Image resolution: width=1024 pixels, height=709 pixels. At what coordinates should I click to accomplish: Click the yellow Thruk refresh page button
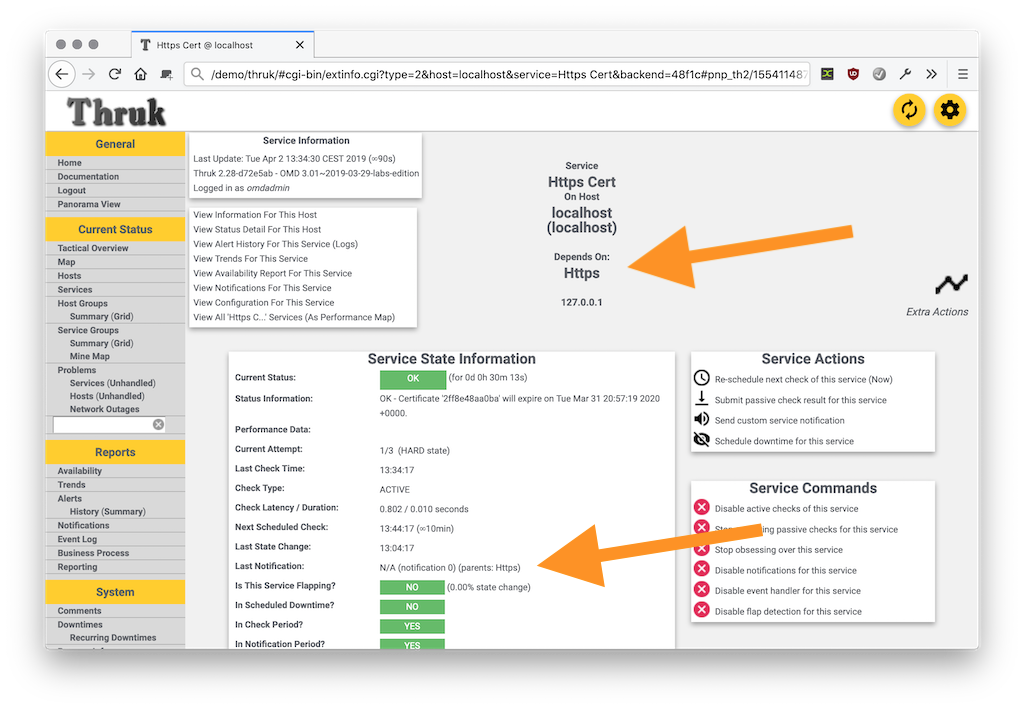[909, 110]
